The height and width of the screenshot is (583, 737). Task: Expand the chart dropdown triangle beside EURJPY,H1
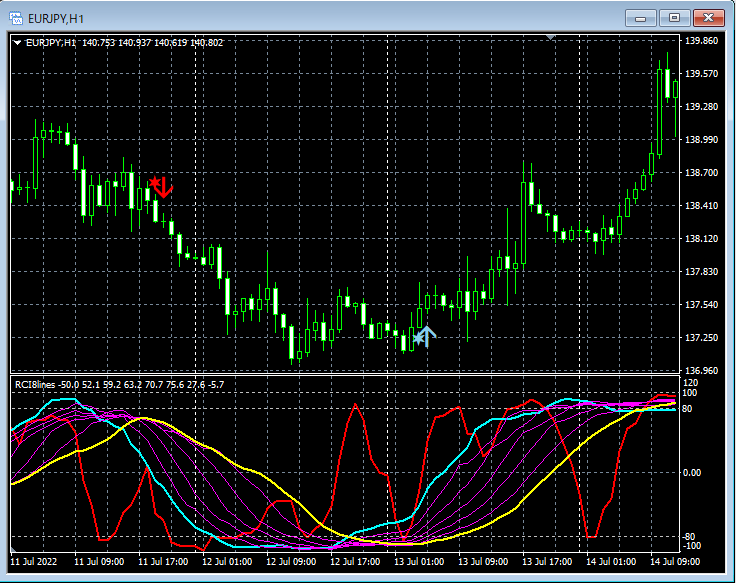(17, 43)
